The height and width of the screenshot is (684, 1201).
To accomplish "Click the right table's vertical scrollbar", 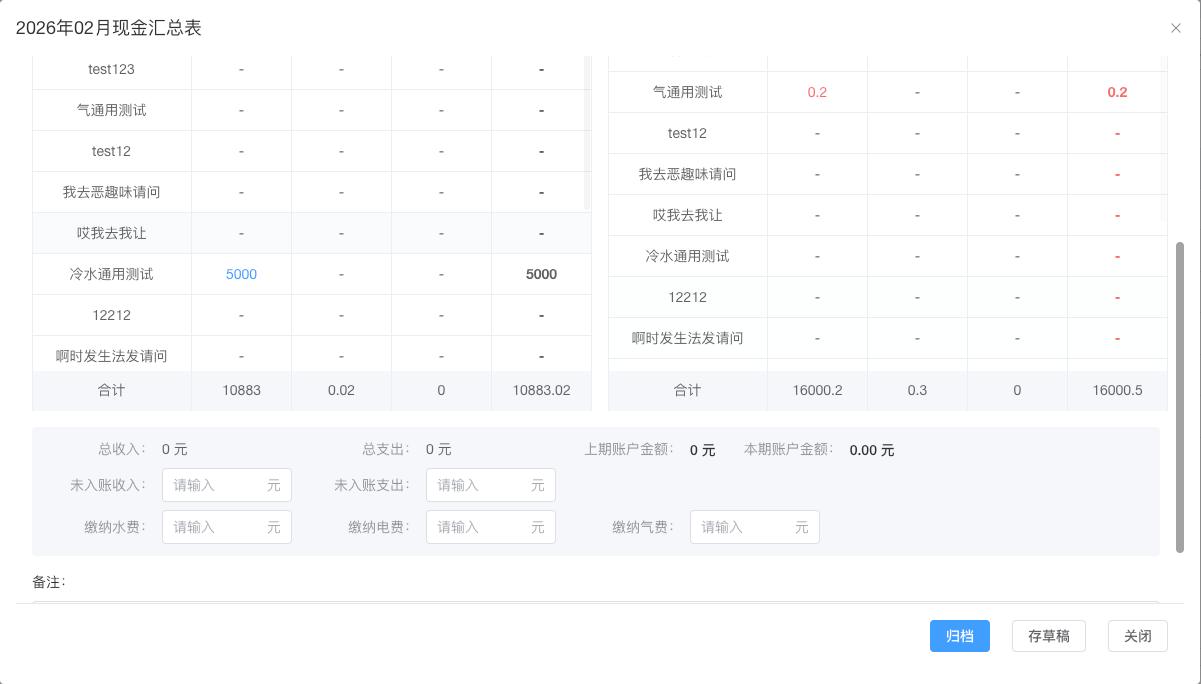I will tap(1164, 138).
